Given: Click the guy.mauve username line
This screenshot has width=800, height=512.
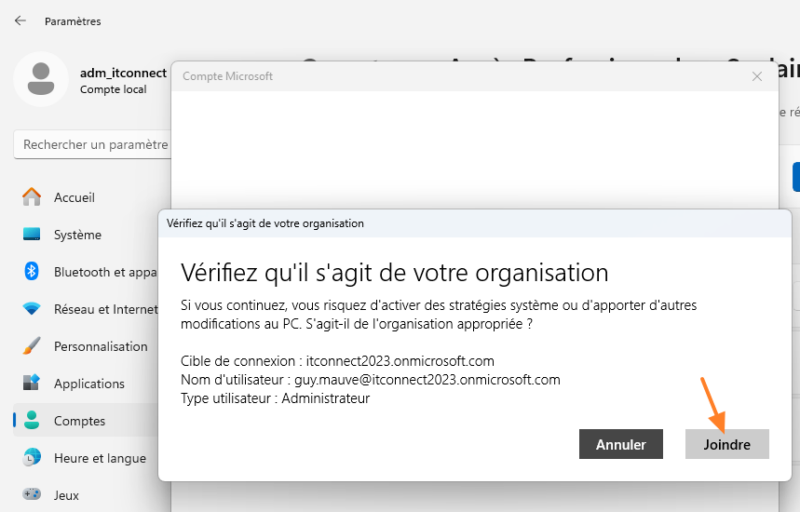Looking at the screenshot, I should point(370,379).
